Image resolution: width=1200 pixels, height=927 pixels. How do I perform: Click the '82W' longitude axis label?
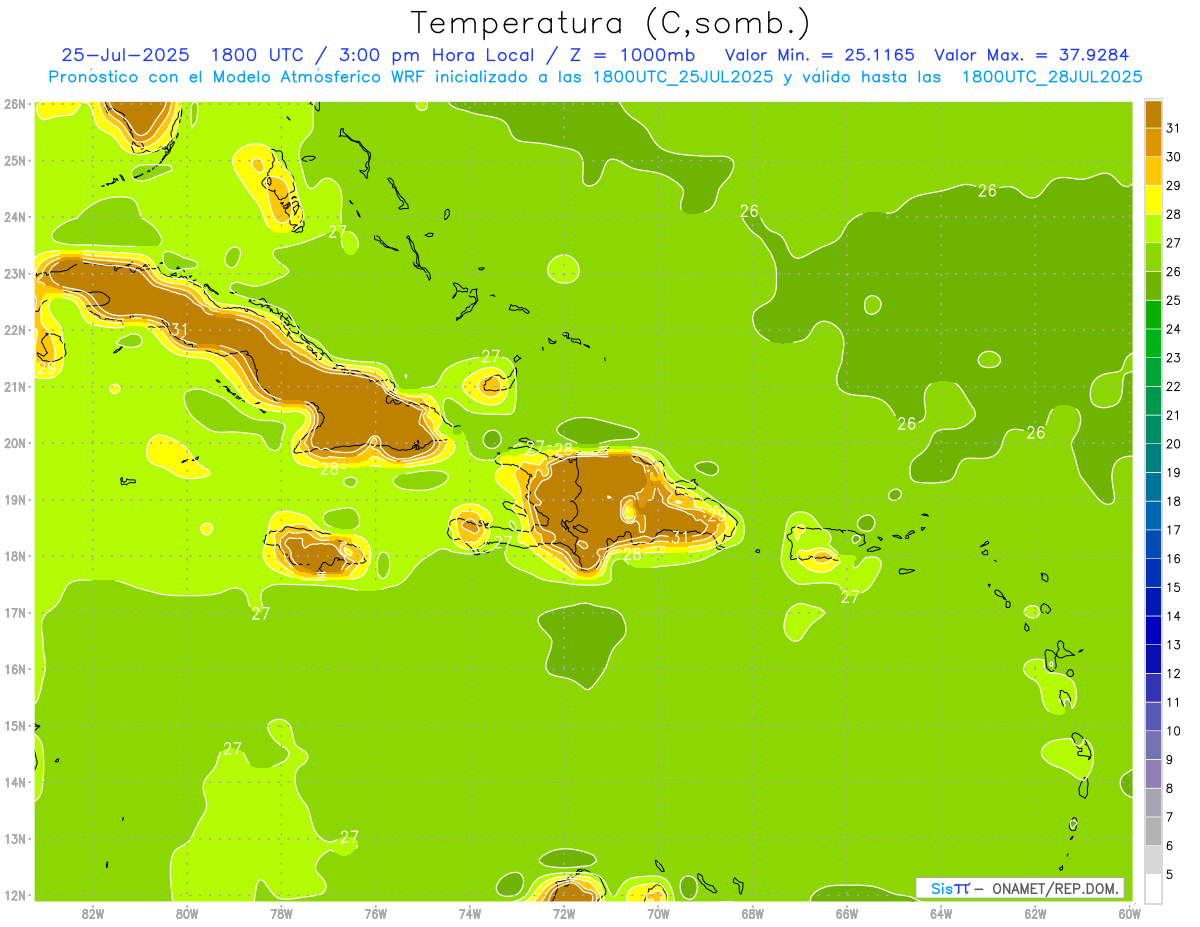(x=93, y=913)
